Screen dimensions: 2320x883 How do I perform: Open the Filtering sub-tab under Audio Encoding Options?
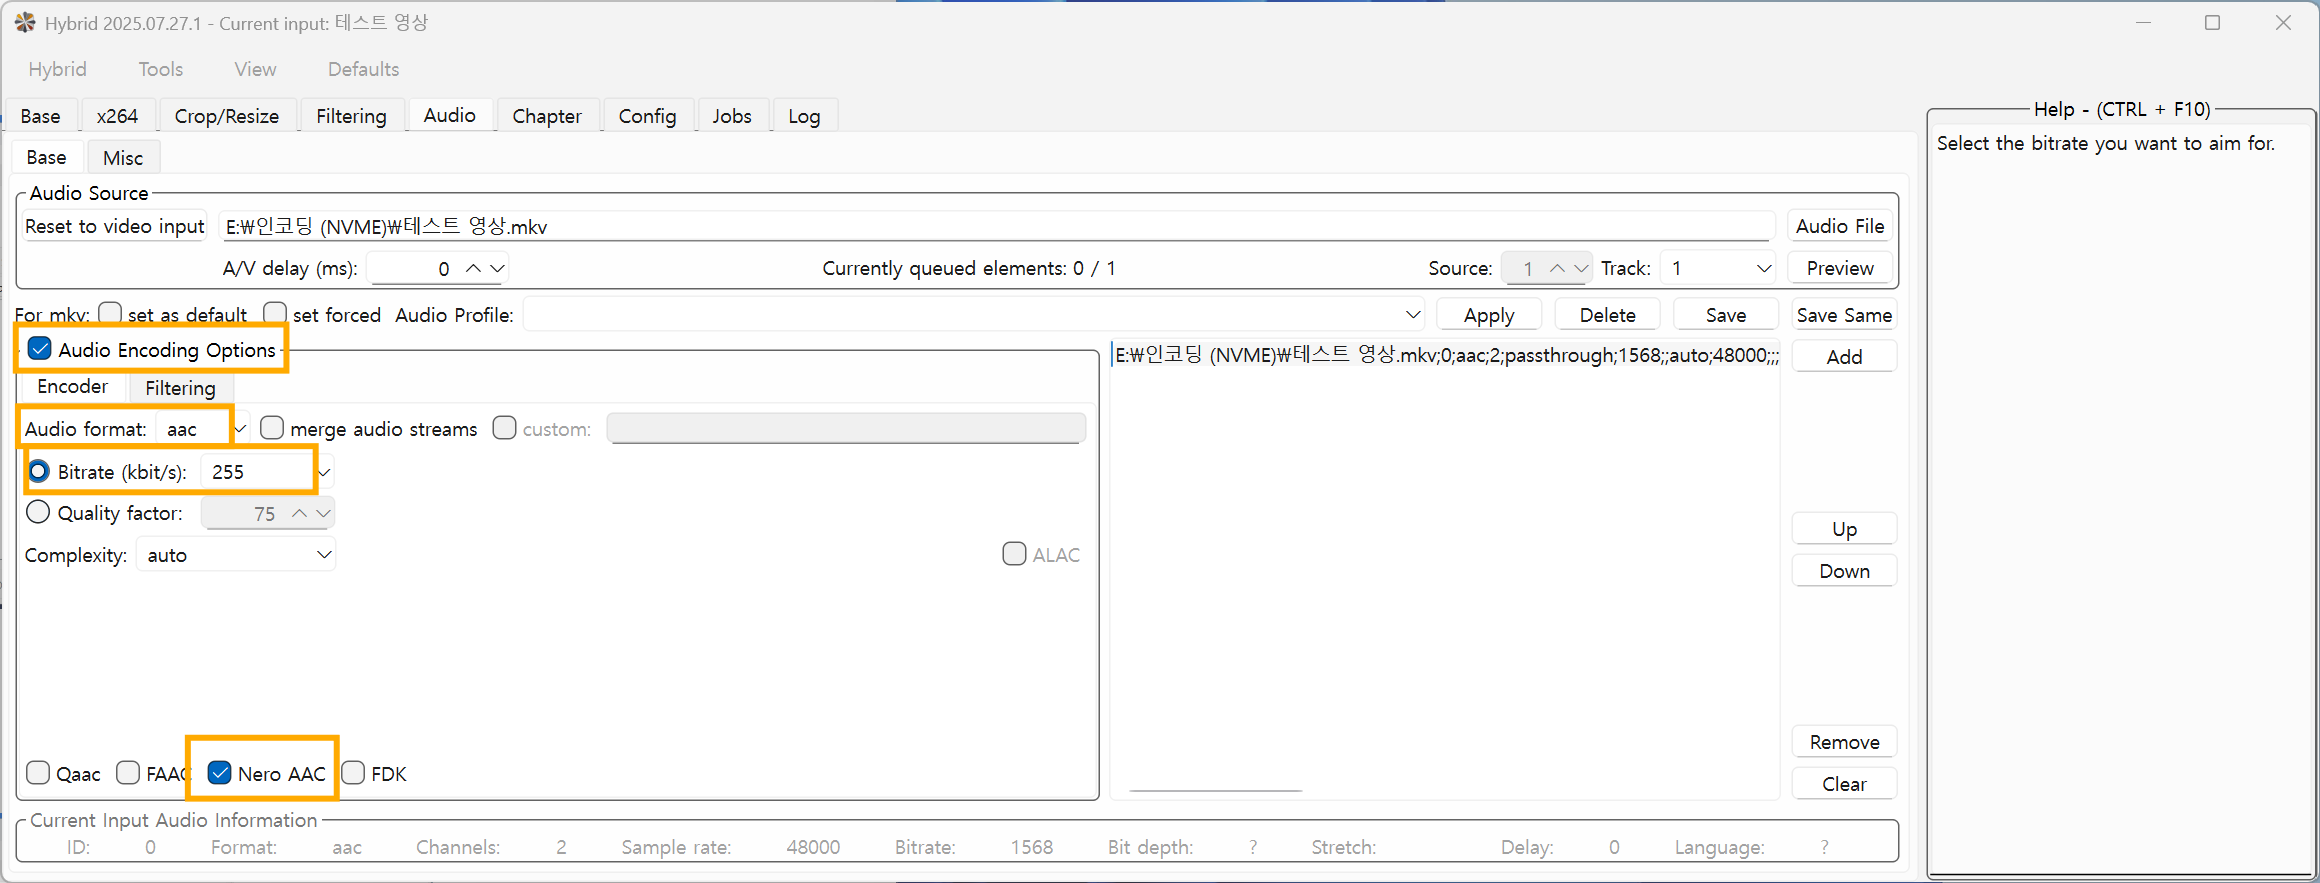180,388
